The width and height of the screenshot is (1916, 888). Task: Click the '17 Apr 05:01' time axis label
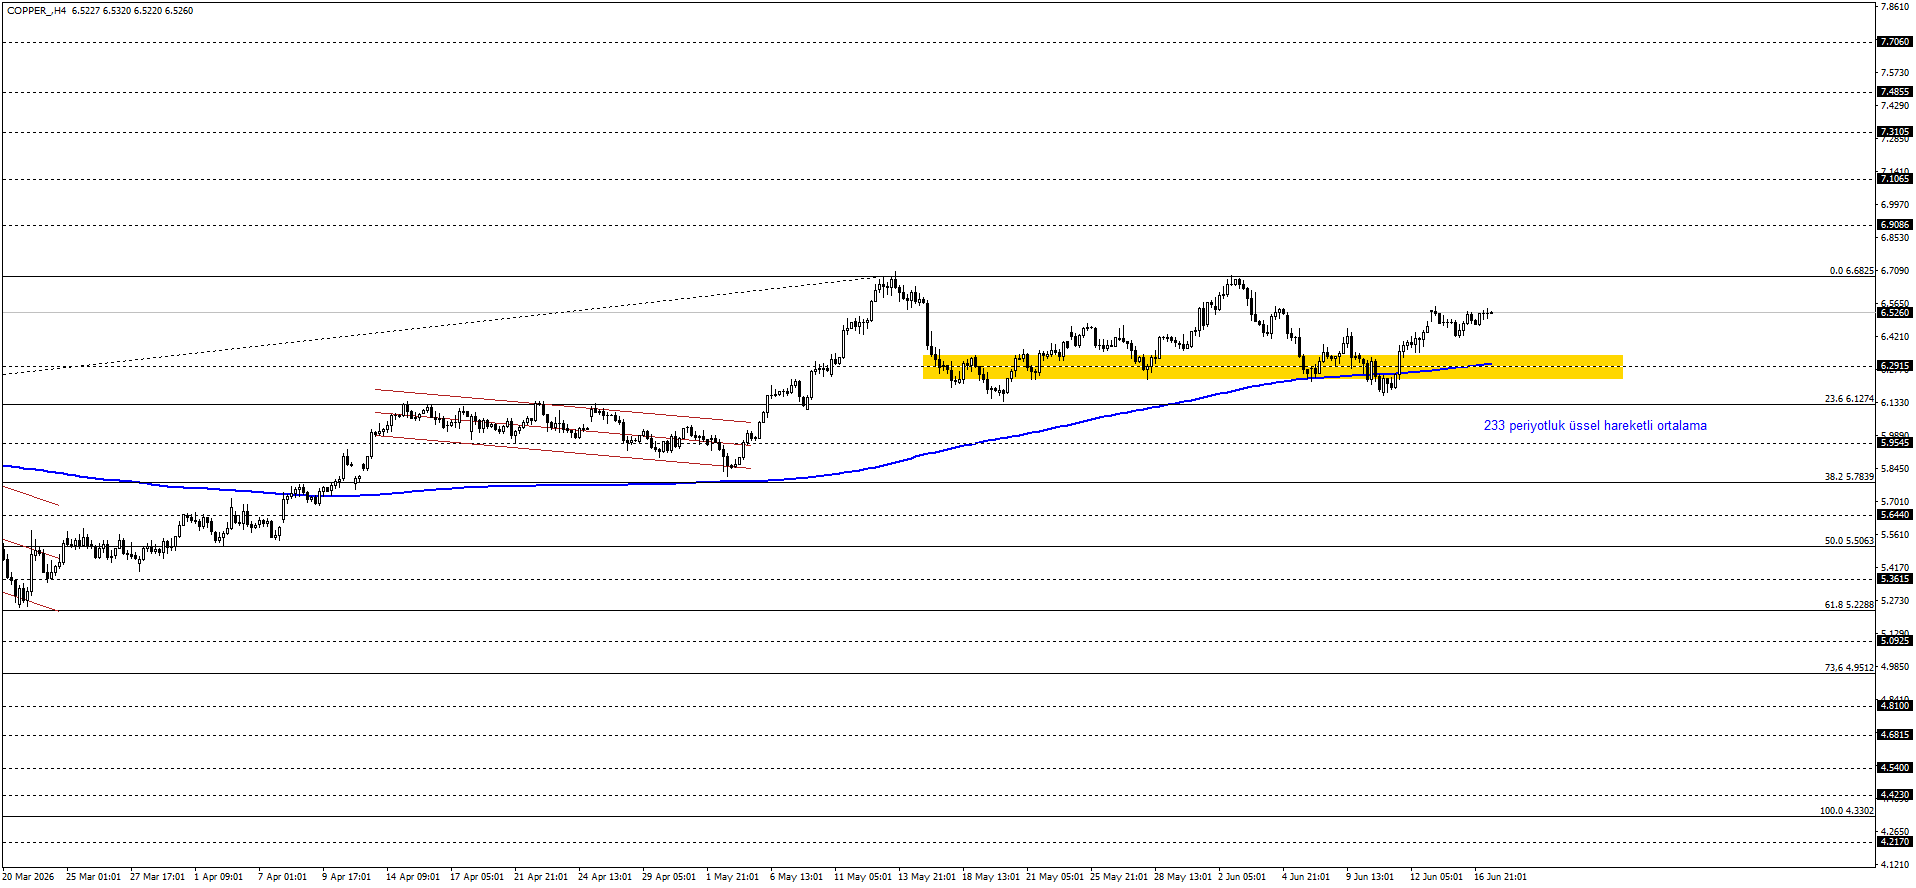(477, 877)
